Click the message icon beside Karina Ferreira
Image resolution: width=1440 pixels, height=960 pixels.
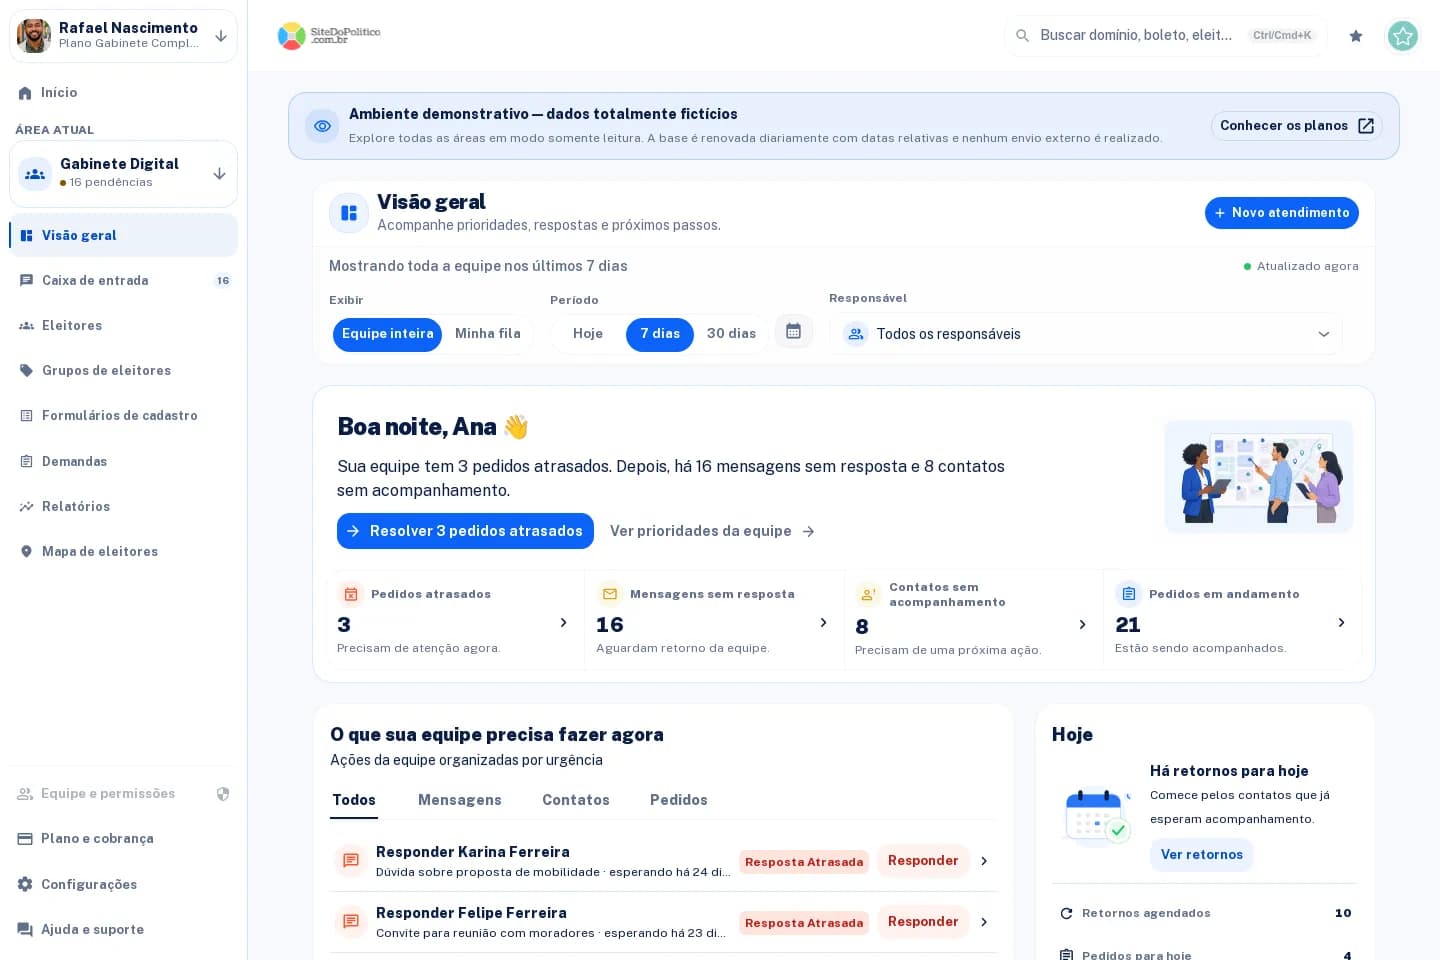[351, 861]
